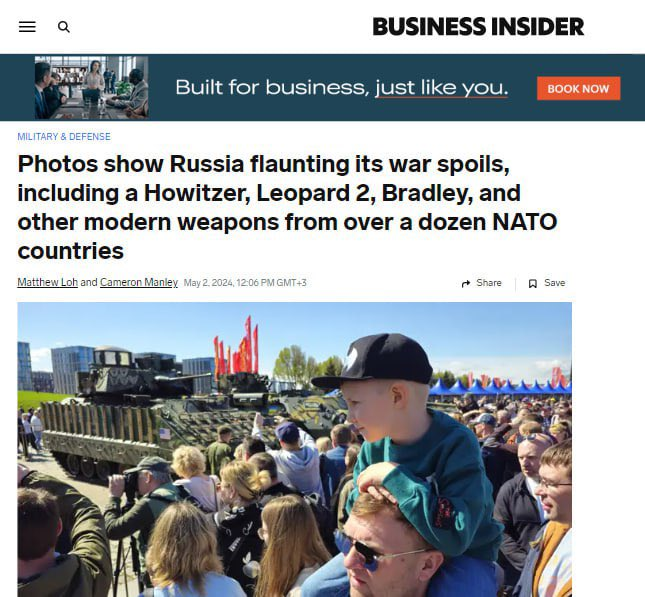Click the bookmark save icon

point(532,283)
